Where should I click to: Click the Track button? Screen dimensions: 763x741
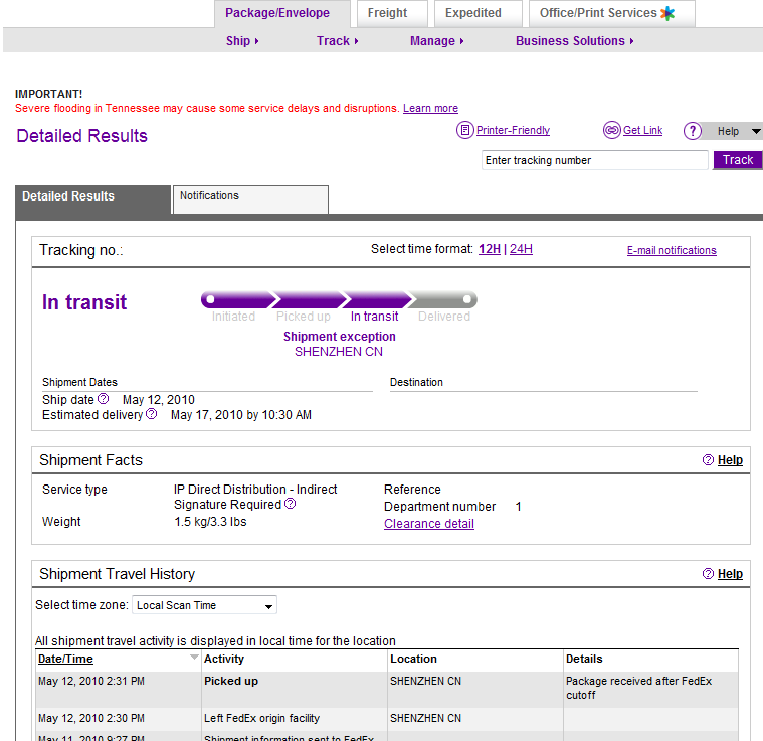pos(737,160)
